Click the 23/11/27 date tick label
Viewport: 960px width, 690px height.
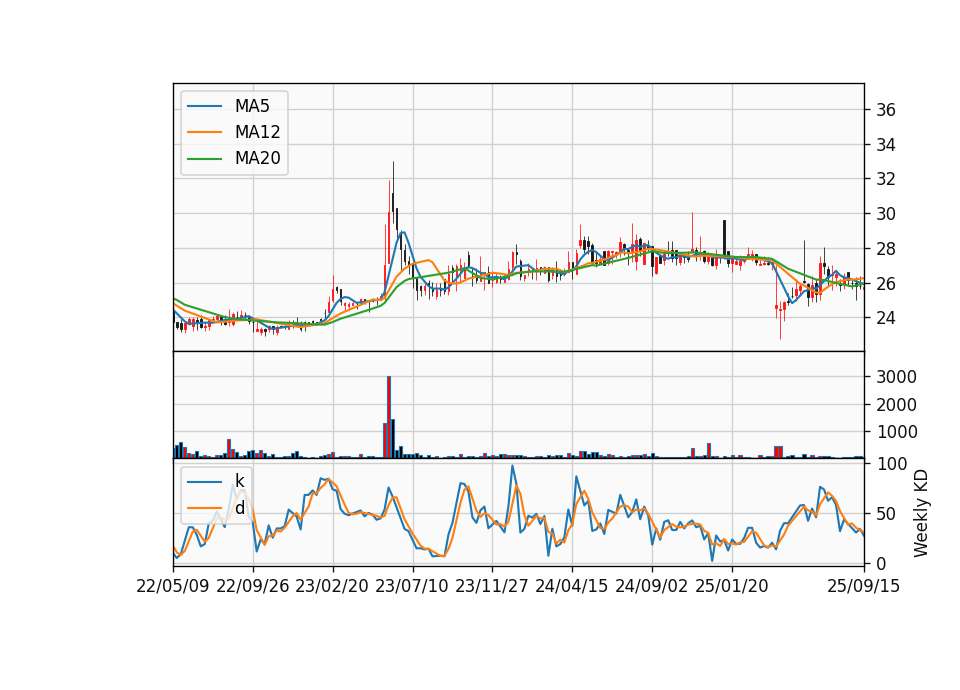coord(492,586)
